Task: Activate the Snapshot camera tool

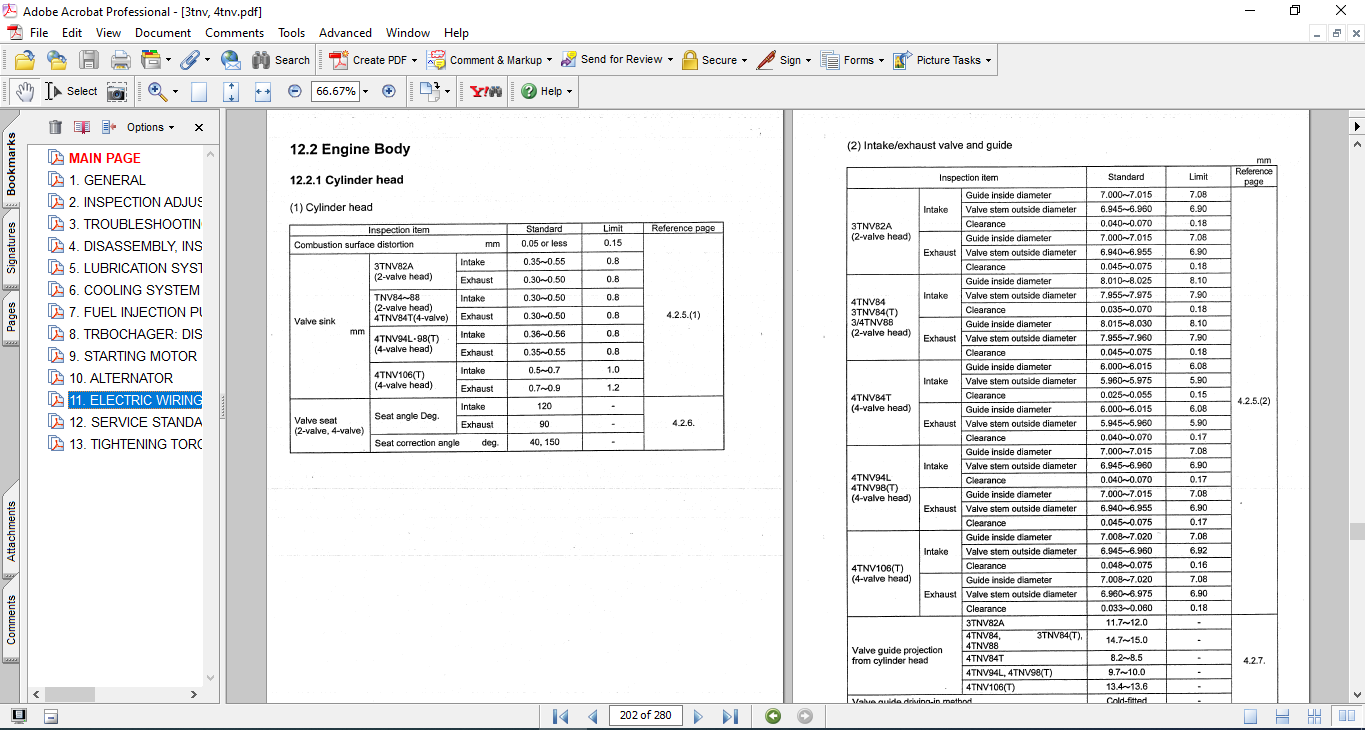Action: click(x=117, y=91)
